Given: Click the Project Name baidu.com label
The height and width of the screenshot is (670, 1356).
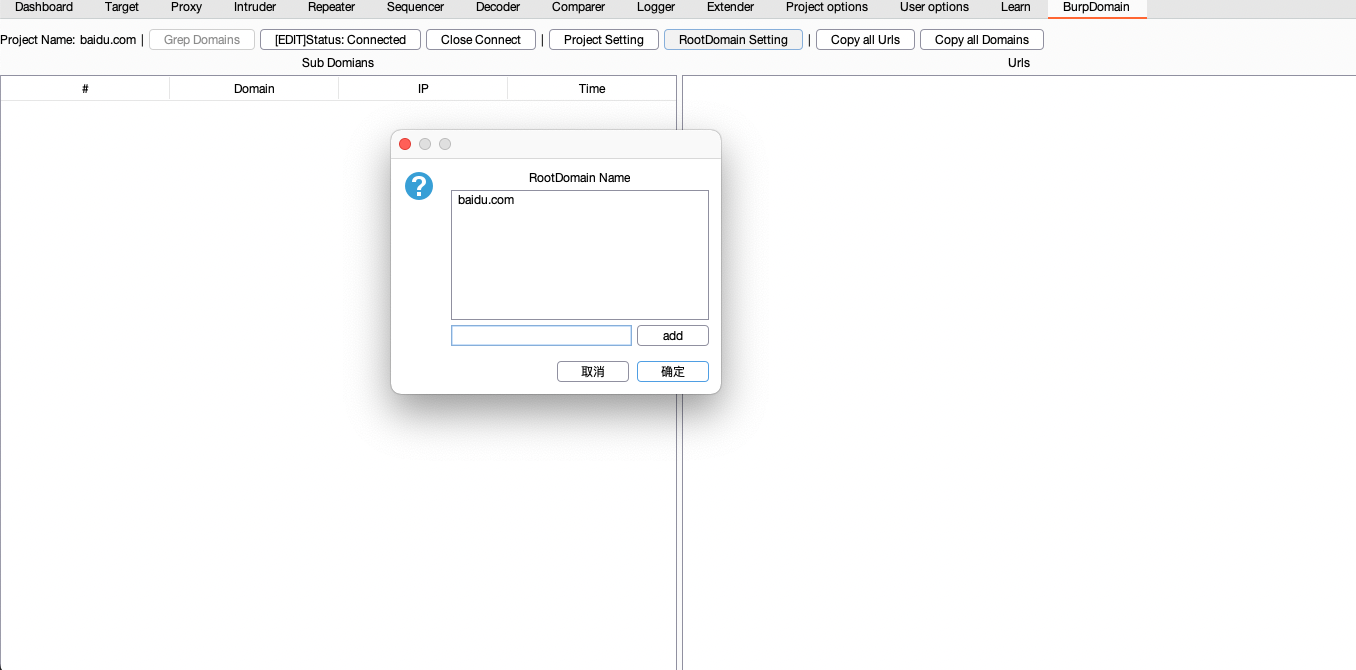Looking at the screenshot, I should pos(68,40).
